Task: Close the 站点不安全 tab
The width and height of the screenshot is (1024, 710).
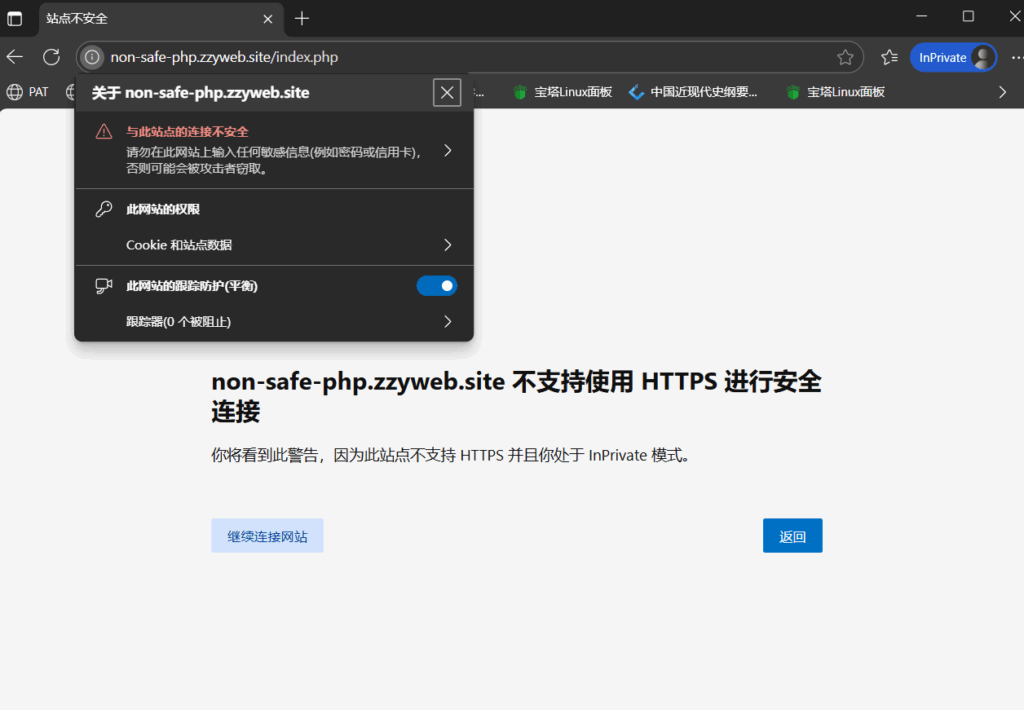Action: (x=268, y=18)
